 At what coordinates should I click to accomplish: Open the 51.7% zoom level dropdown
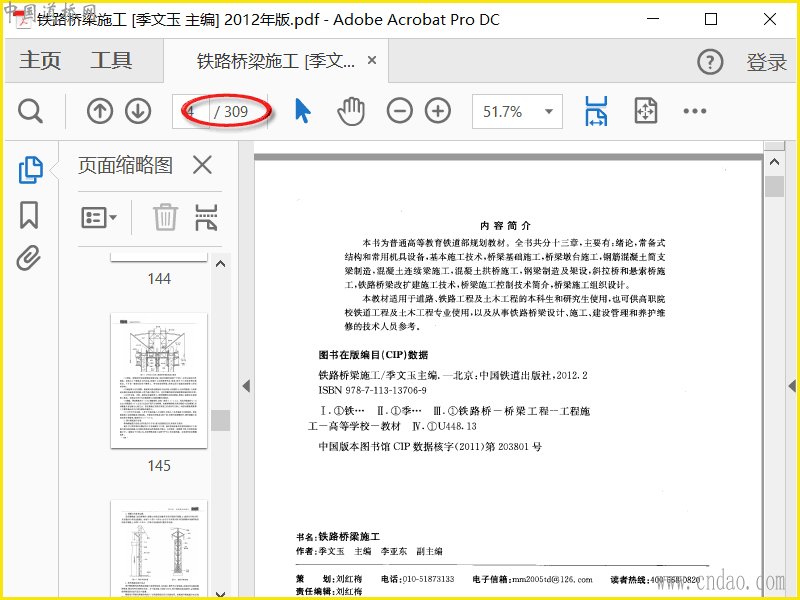(517, 111)
